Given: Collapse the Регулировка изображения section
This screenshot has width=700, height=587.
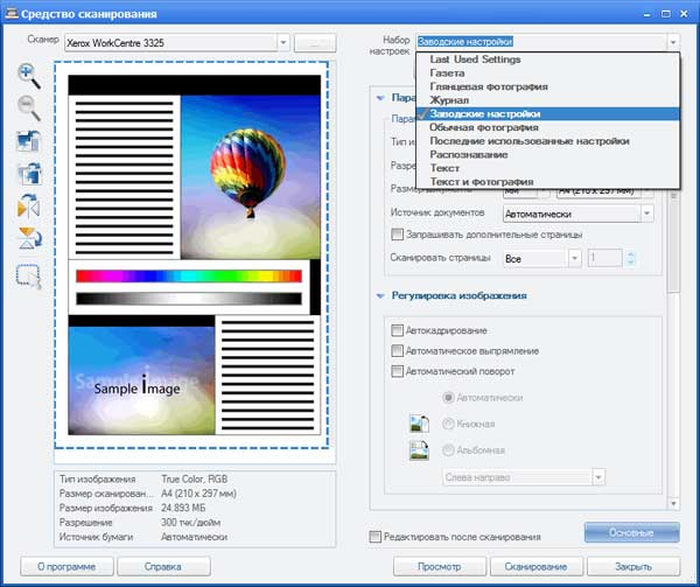Looking at the screenshot, I should point(380,296).
